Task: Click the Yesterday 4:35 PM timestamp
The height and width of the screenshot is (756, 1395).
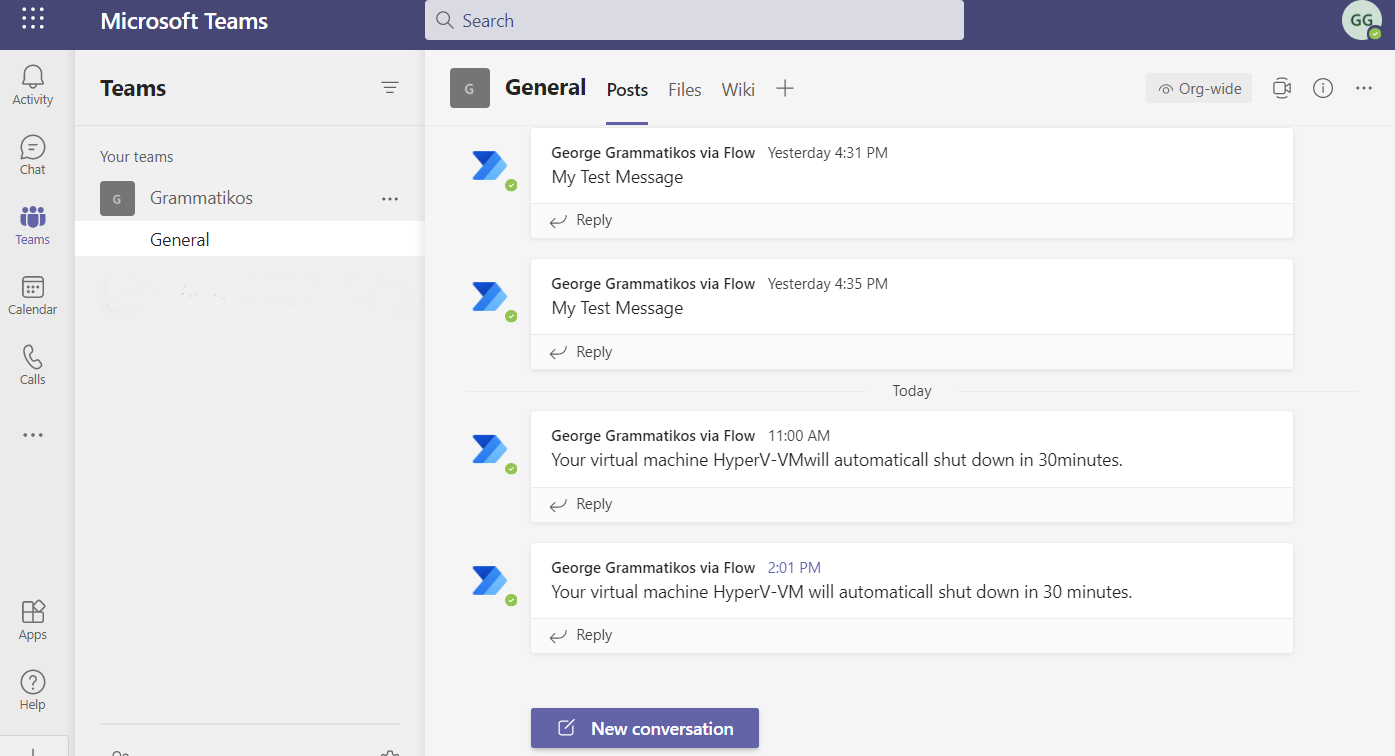Action: tap(828, 284)
